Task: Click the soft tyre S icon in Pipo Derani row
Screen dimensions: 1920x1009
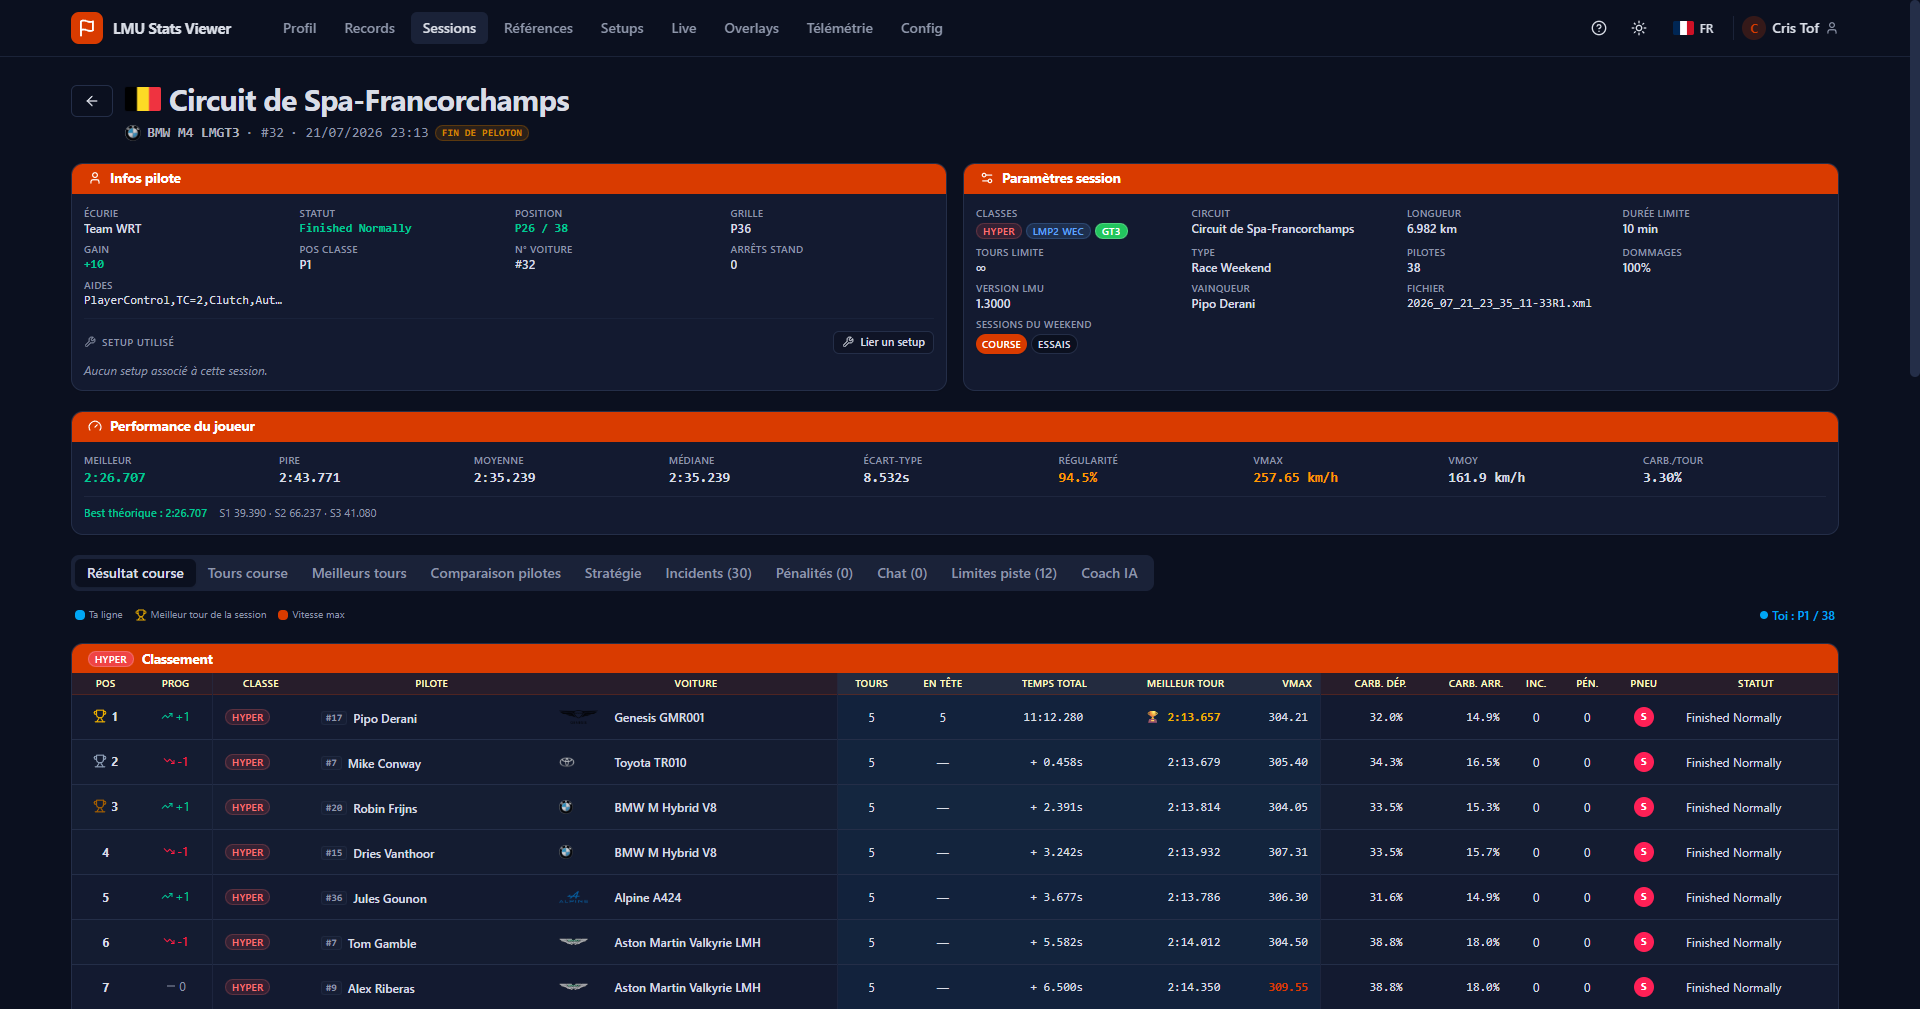Action: pyautogui.click(x=1643, y=717)
